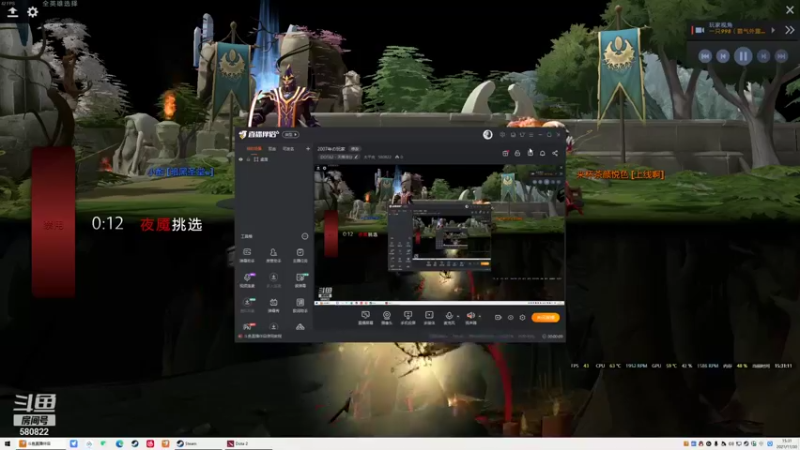Click the gear icon at the preview's top-left corner
This screenshot has height=450, width=800.
[x=324, y=168]
